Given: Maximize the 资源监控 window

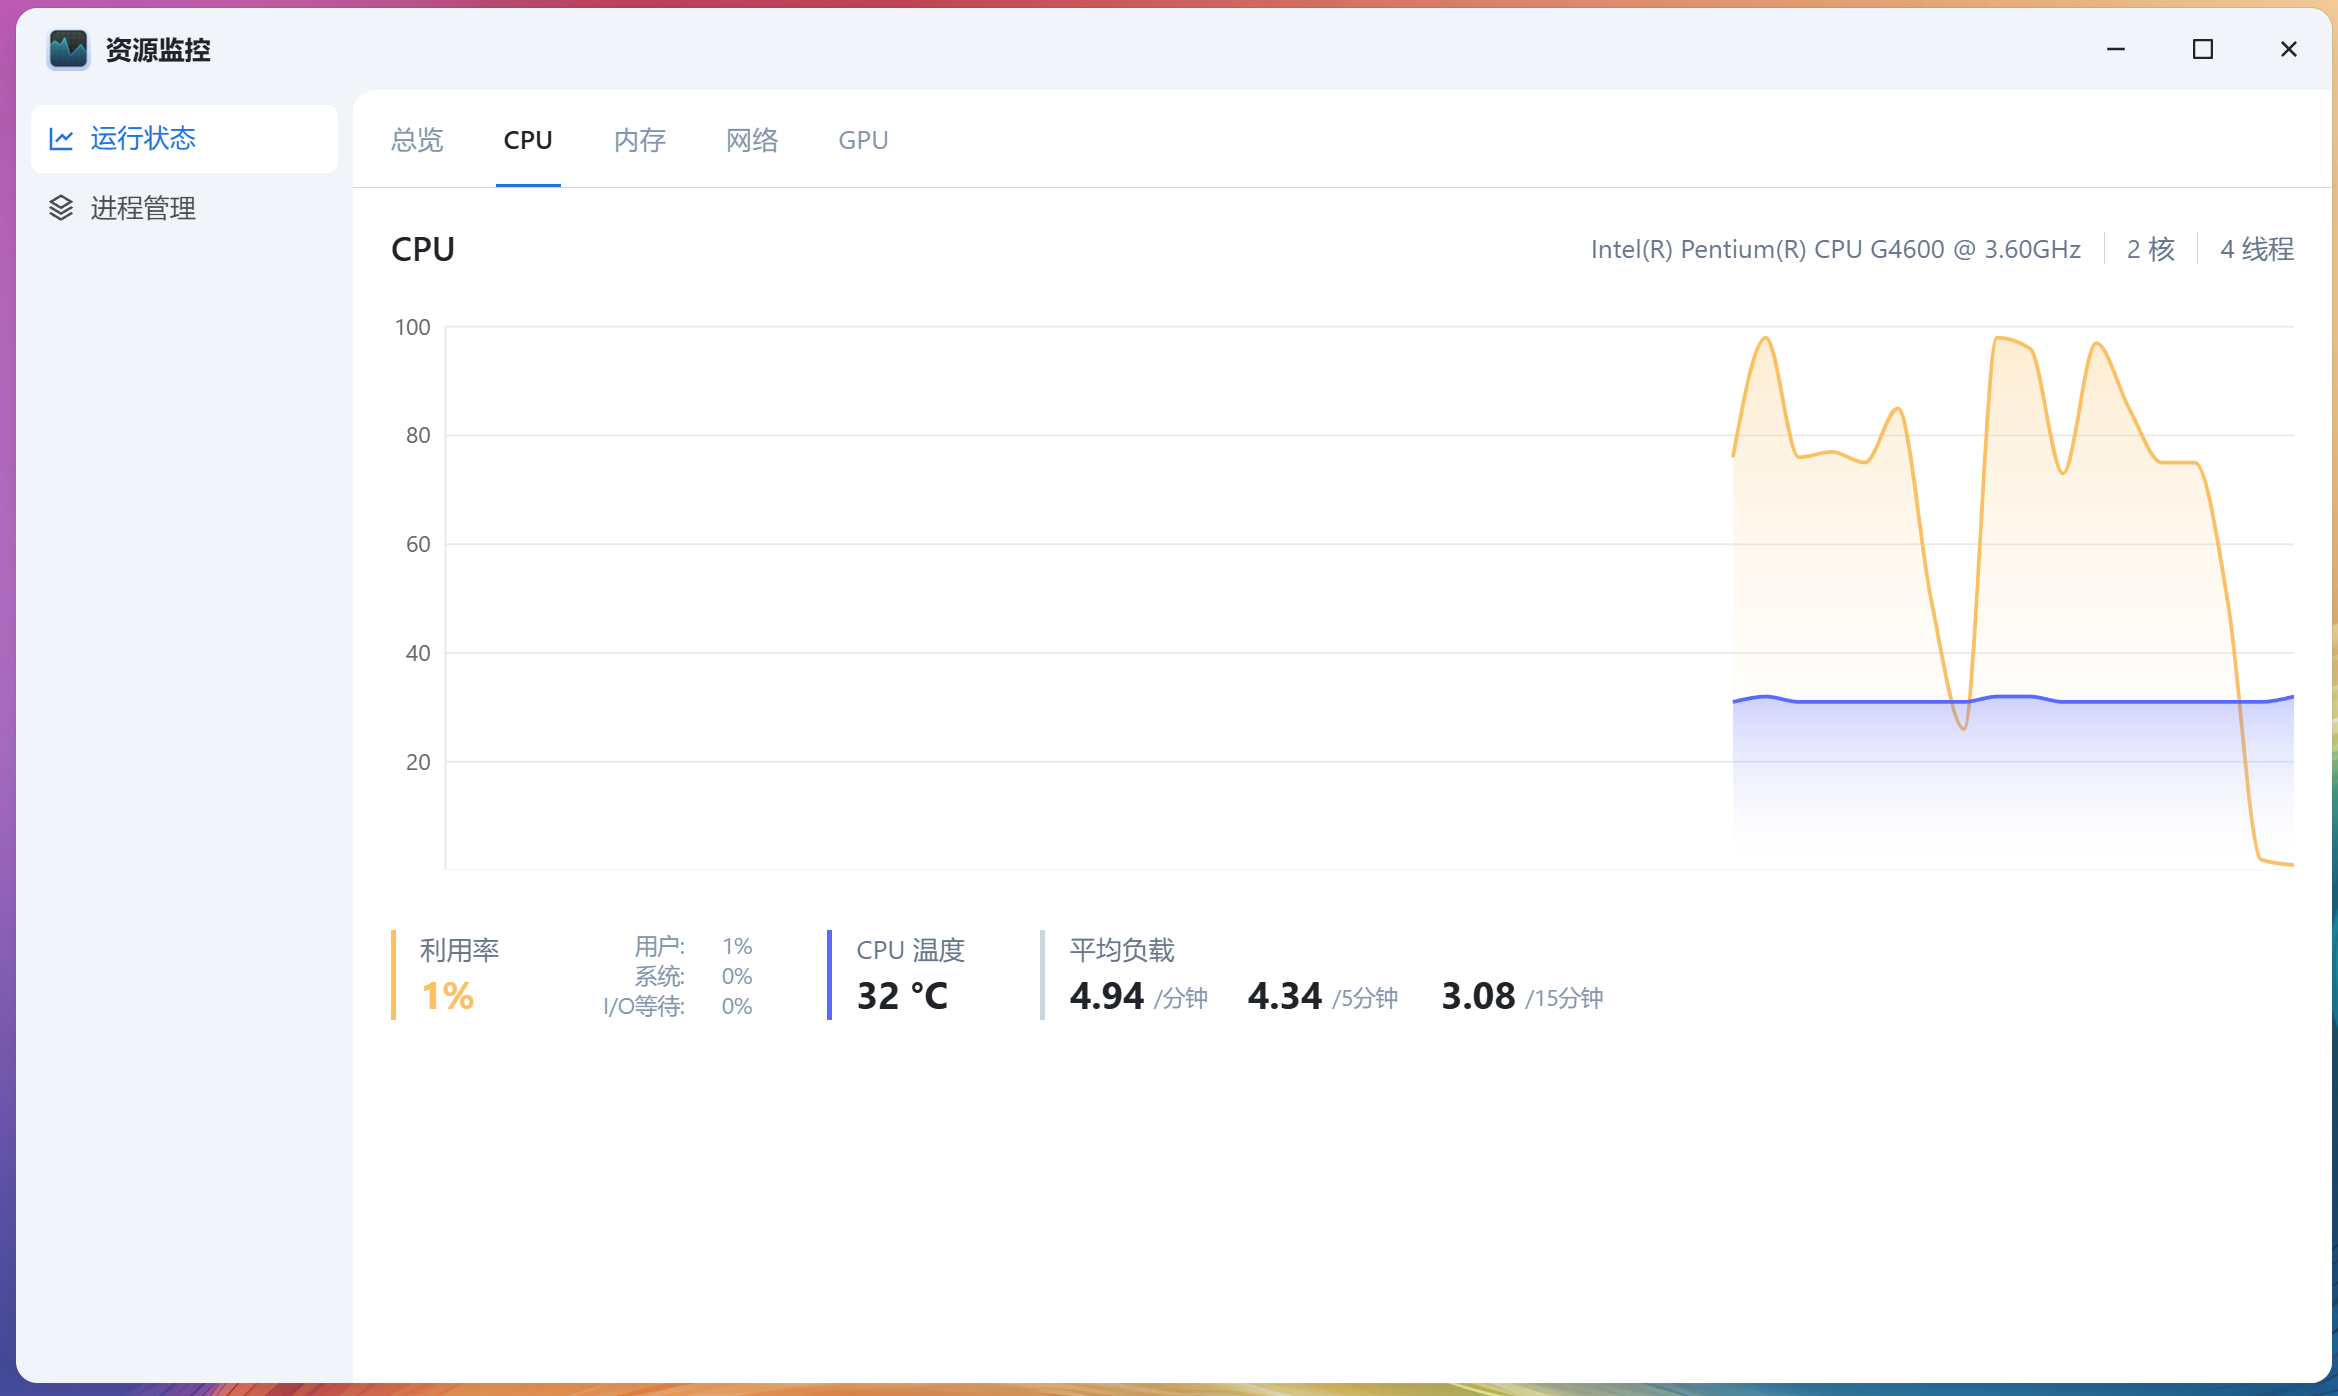Looking at the screenshot, I should [2203, 49].
